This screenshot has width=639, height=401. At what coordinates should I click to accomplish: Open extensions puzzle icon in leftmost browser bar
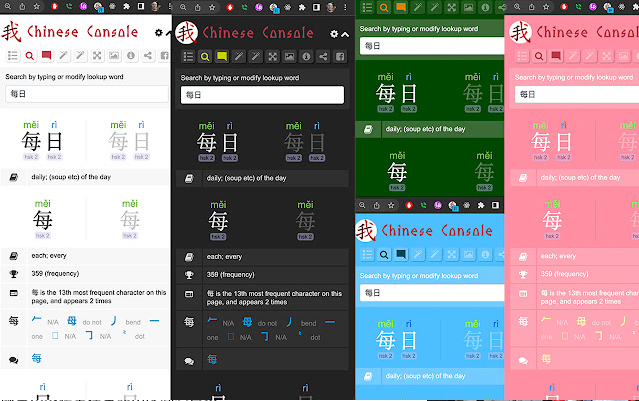pyautogui.click(x=126, y=7)
